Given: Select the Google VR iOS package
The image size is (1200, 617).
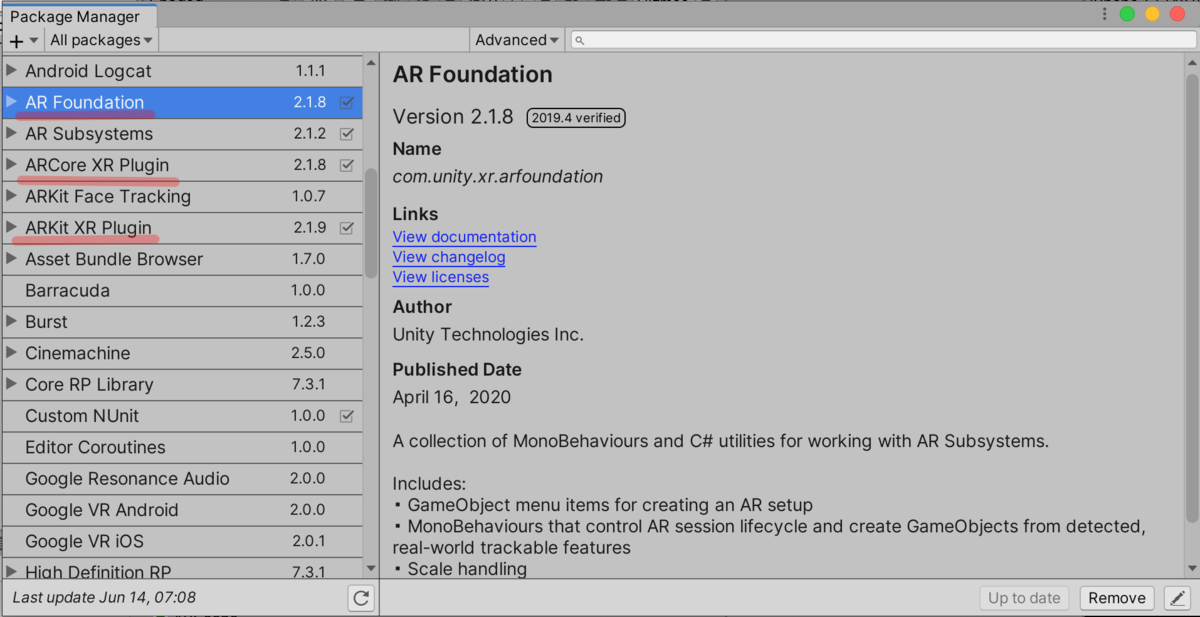Looking at the screenshot, I should pyautogui.click(x=182, y=541).
